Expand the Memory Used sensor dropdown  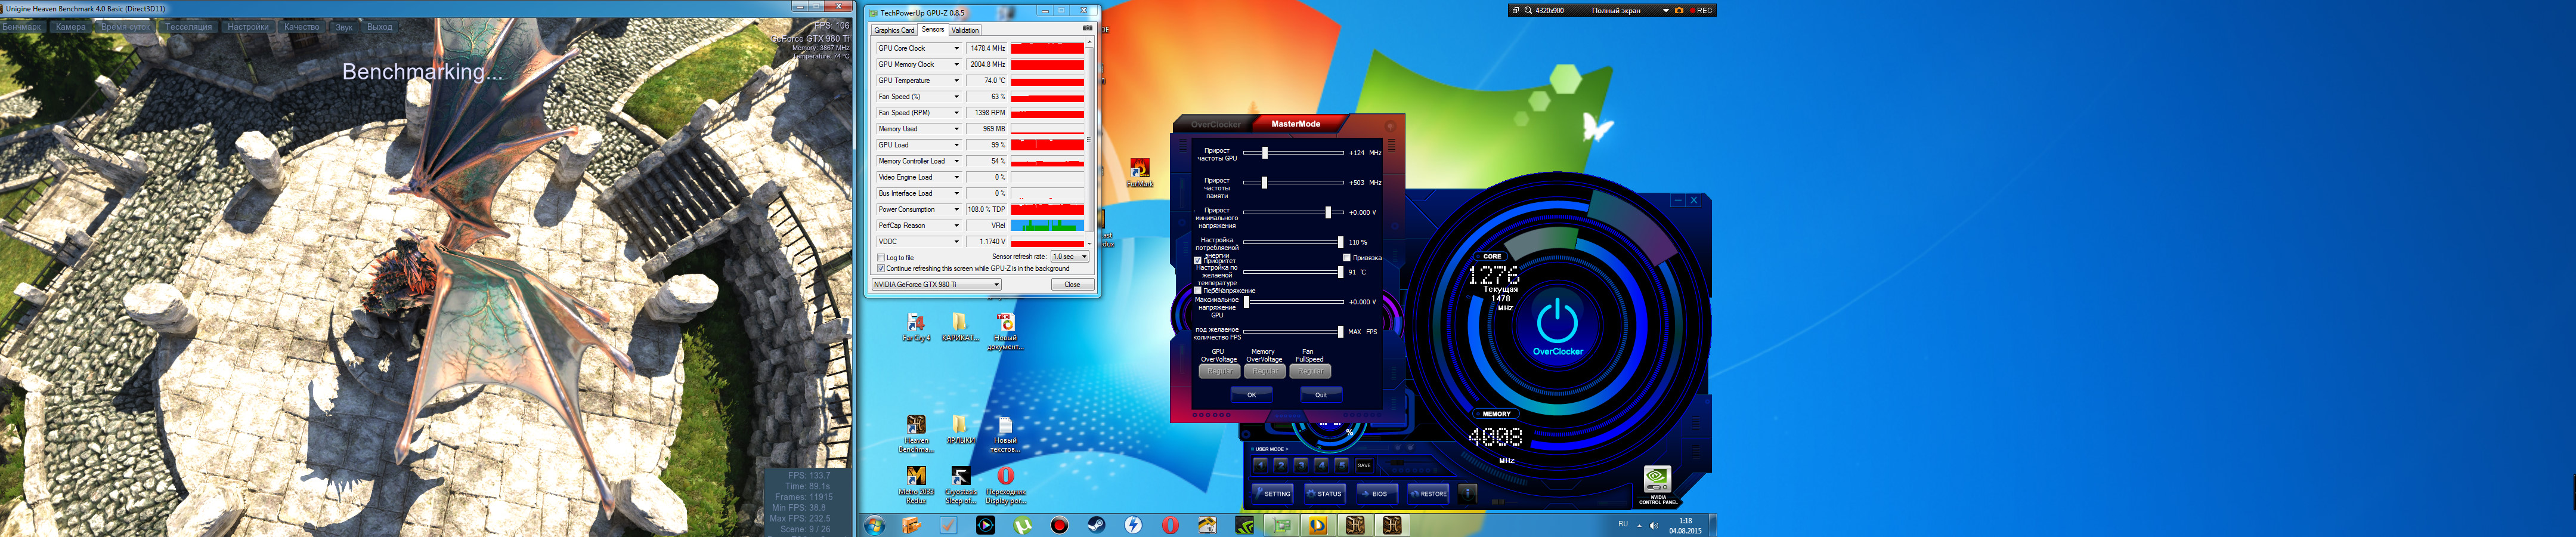point(956,129)
